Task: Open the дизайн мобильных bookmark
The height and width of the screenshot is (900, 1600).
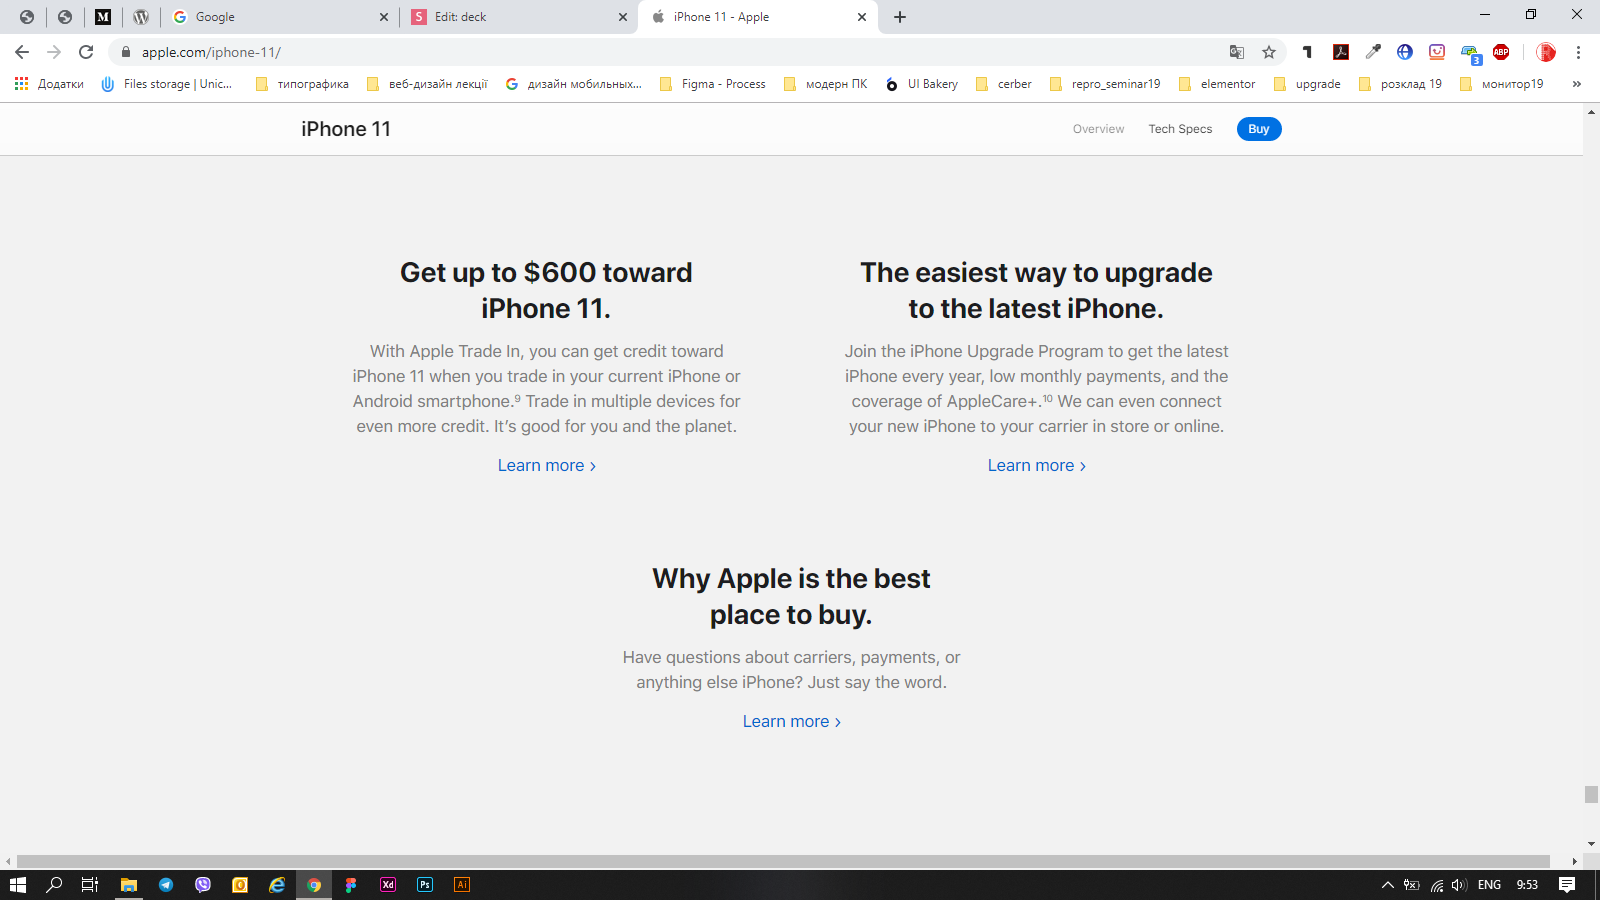Action: point(574,84)
